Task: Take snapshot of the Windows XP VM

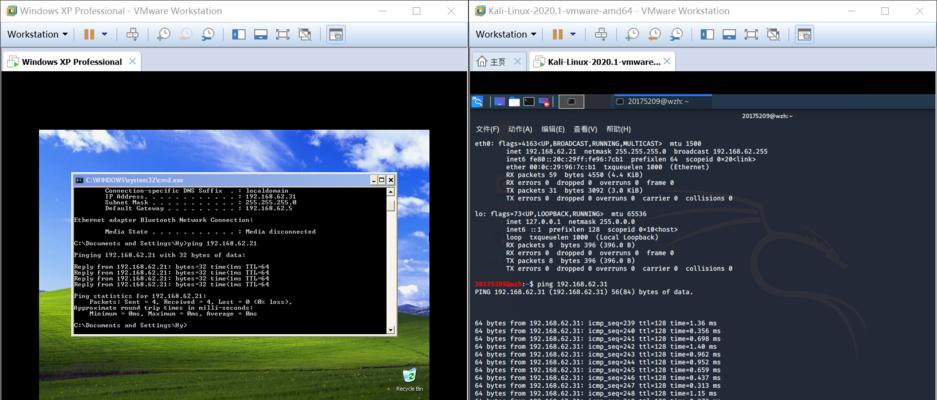Action: [x=164, y=34]
